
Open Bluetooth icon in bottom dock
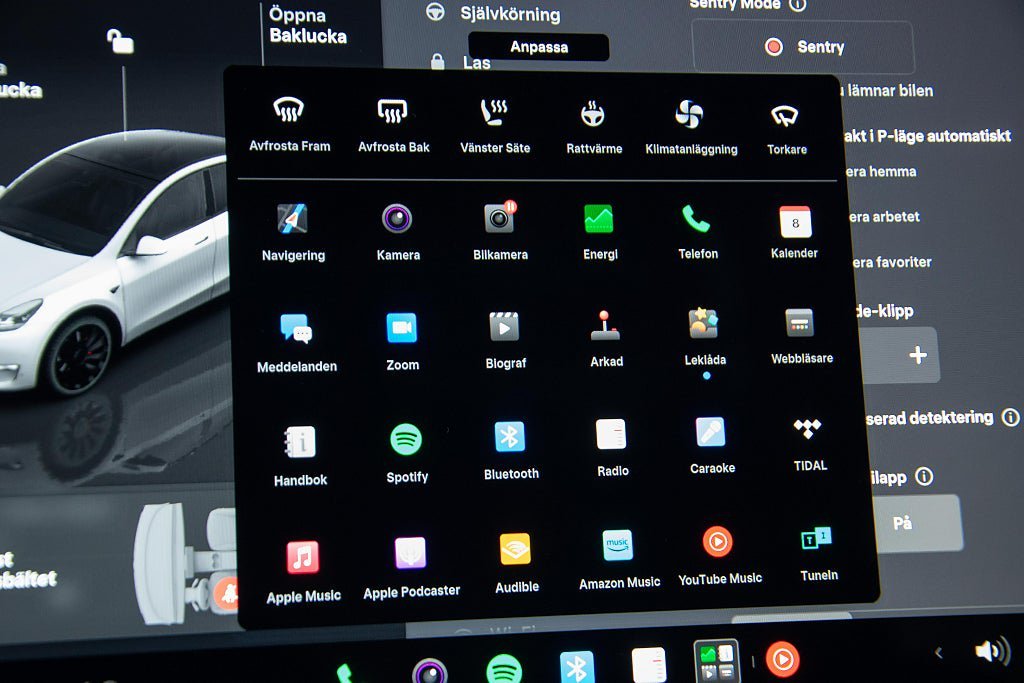point(577,667)
